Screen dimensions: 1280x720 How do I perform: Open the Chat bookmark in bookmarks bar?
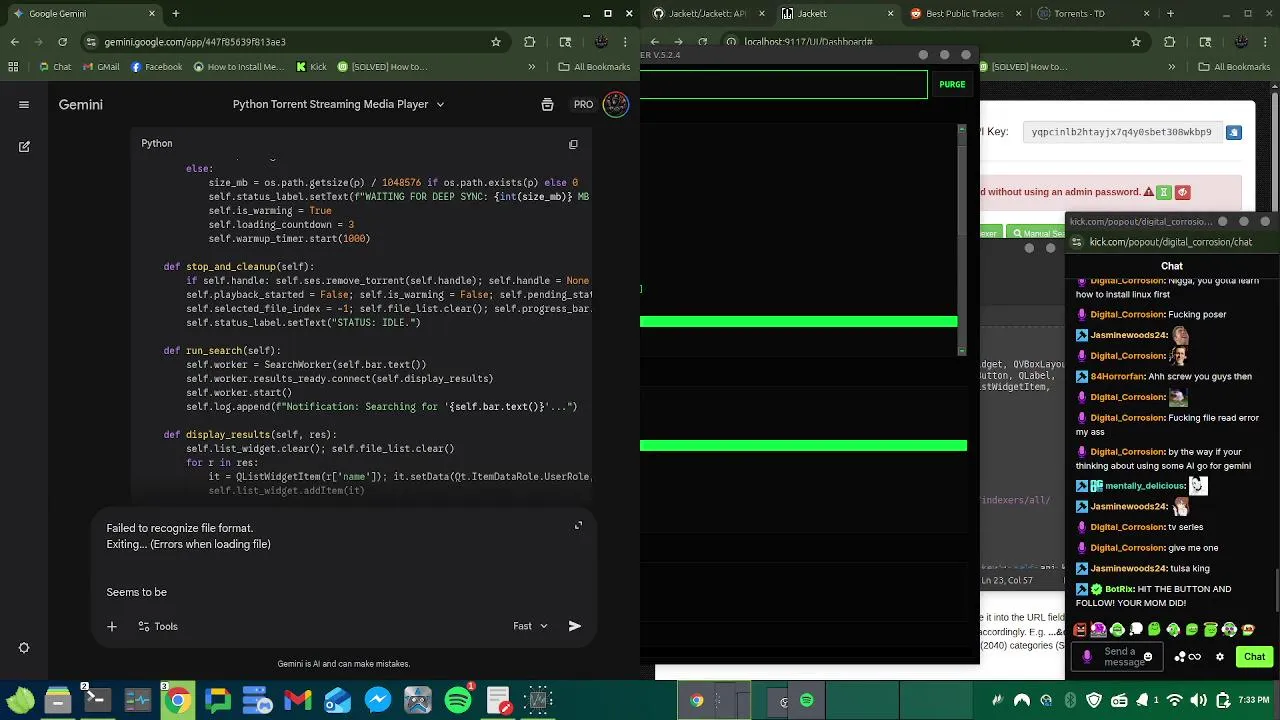tap(55, 67)
